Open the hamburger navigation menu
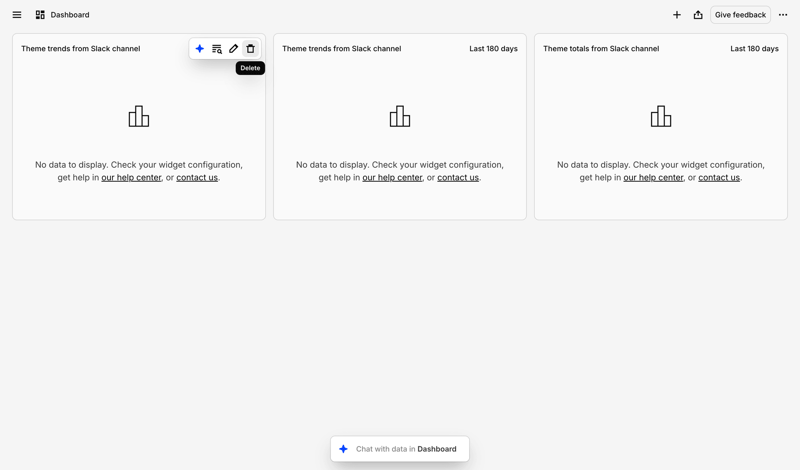Image resolution: width=800 pixels, height=470 pixels. click(17, 15)
